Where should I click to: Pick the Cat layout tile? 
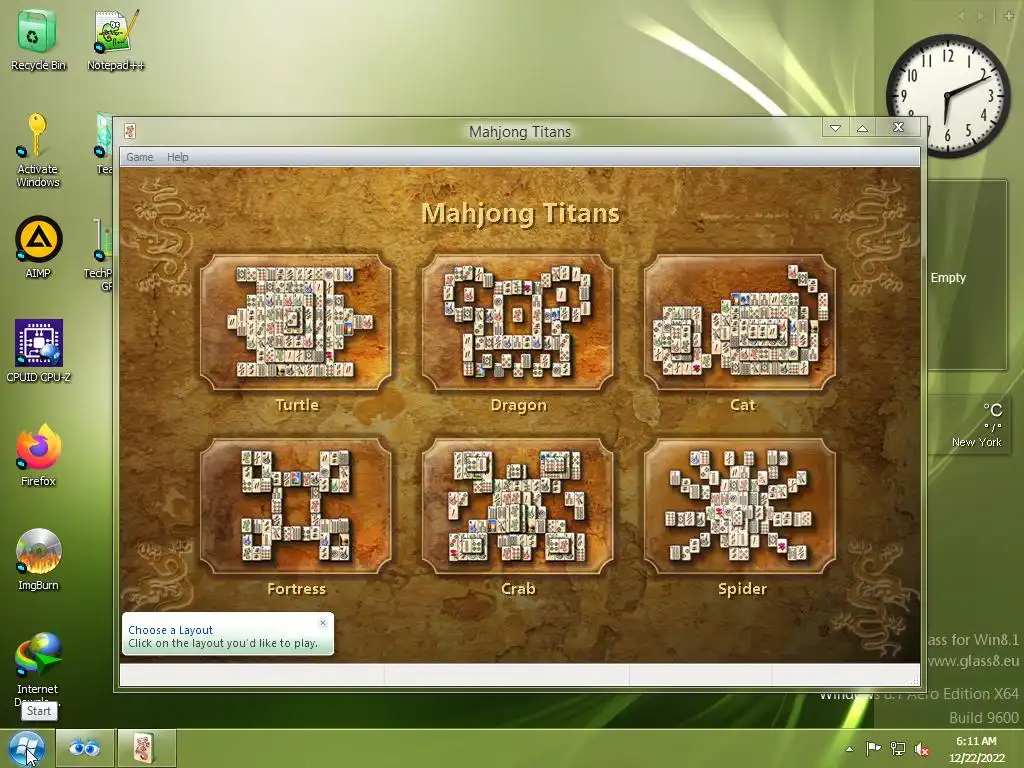[740, 322]
